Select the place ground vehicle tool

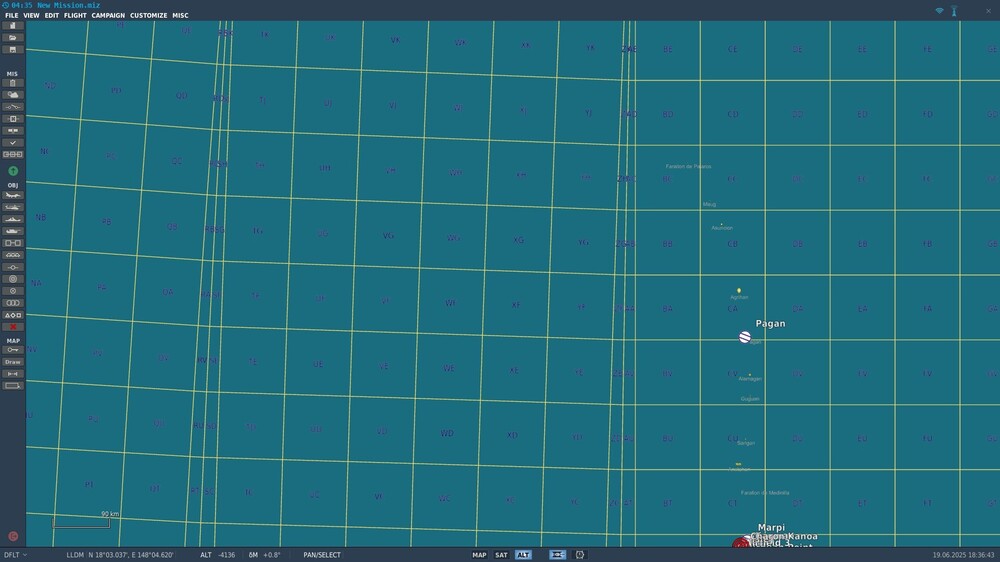point(13,231)
